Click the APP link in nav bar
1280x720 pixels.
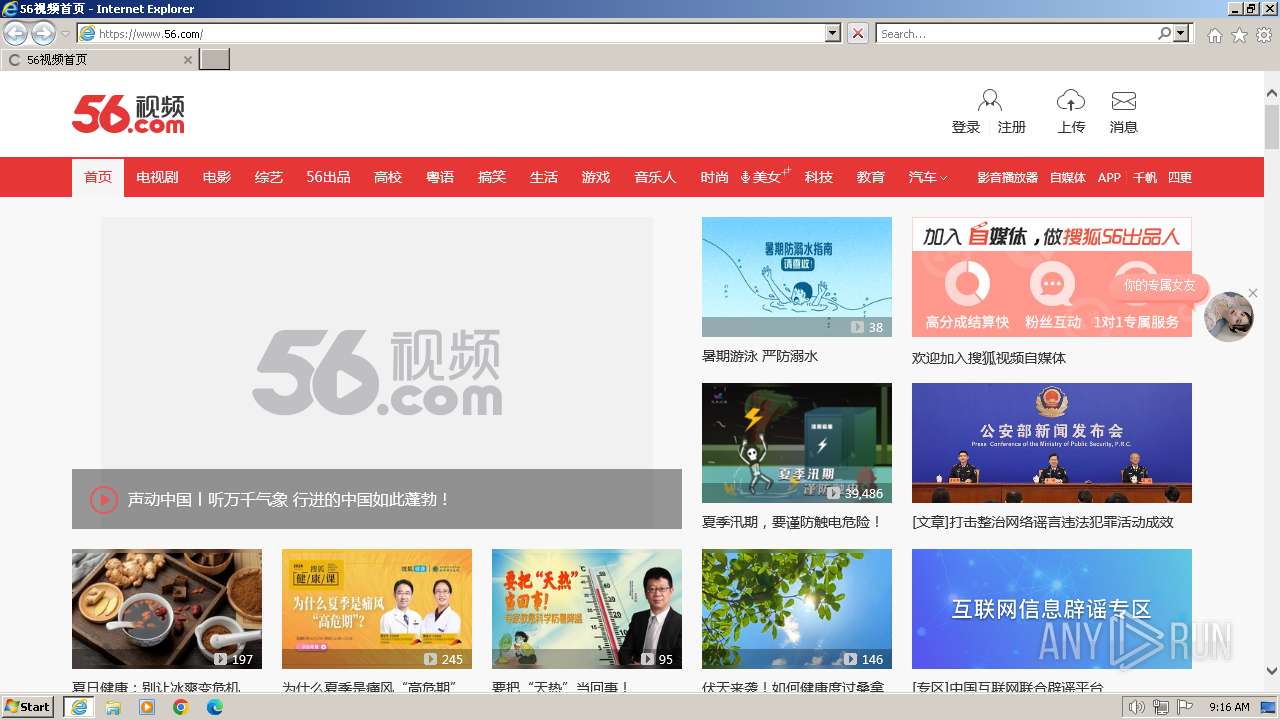(x=1109, y=177)
